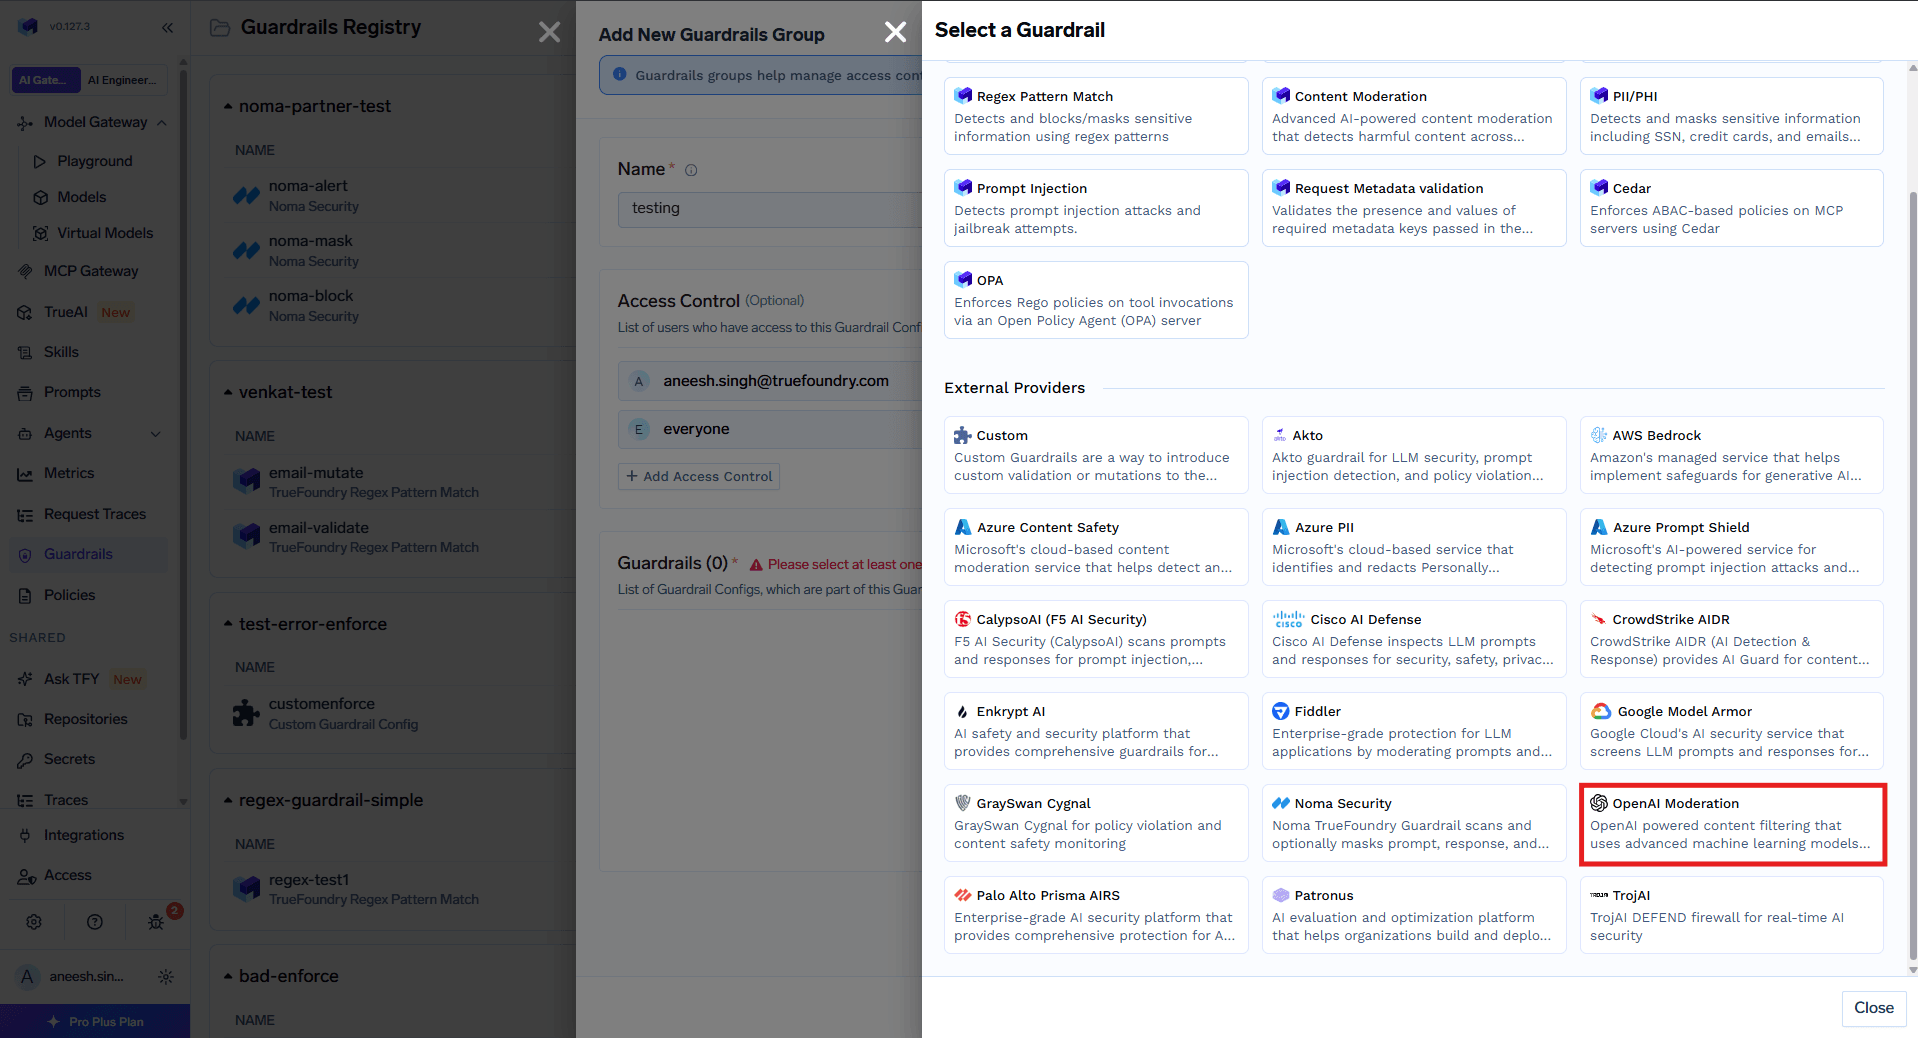Select the Enkrypt AI provider

[1096, 731]
